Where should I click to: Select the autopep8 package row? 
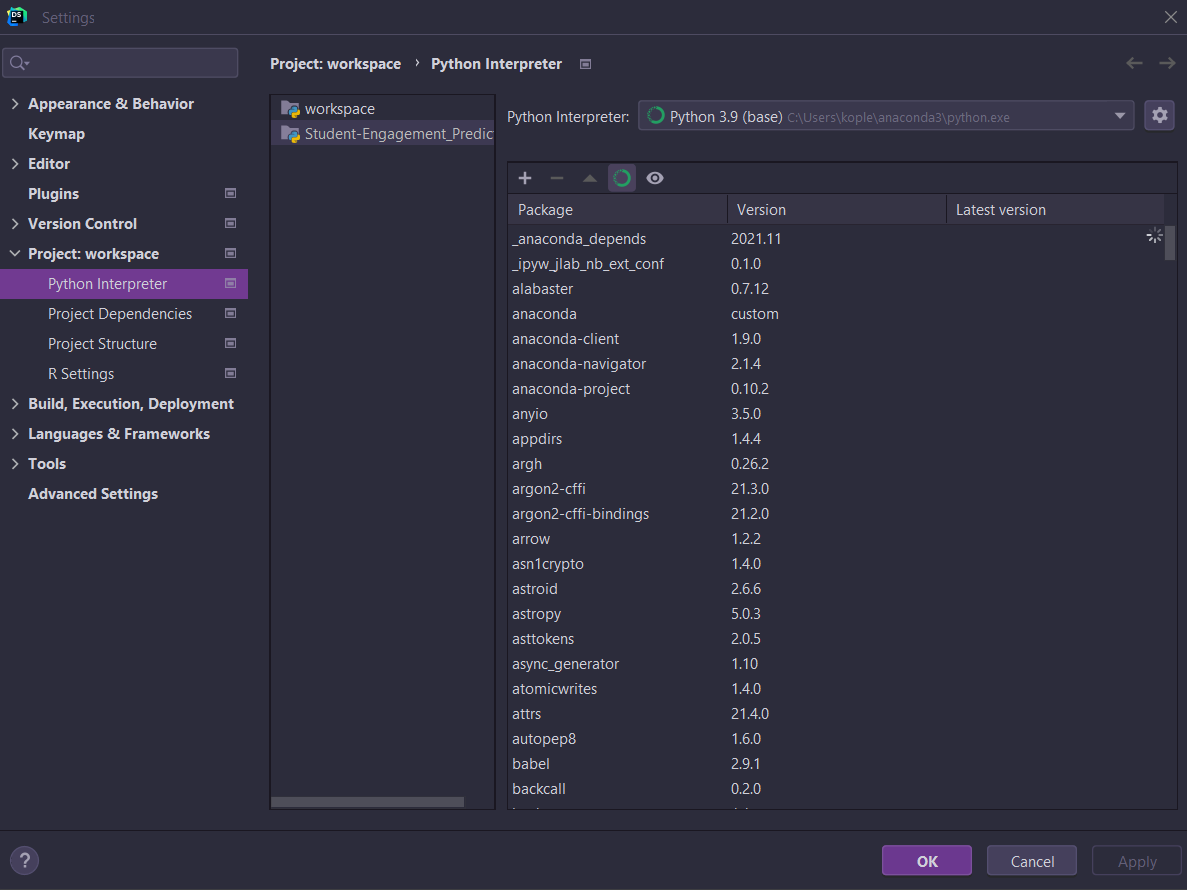(836, 738)
